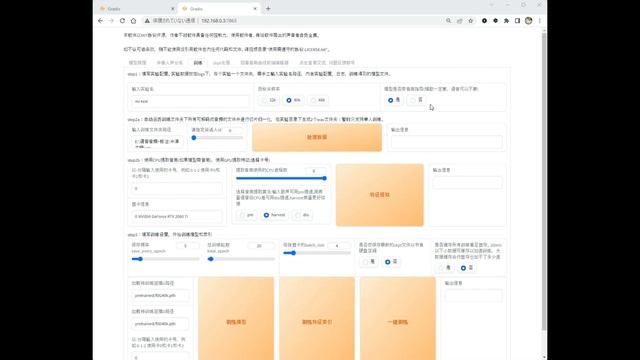Open the browser home page
This screenshot has height=360, width=640.
(x=133, y=20)
